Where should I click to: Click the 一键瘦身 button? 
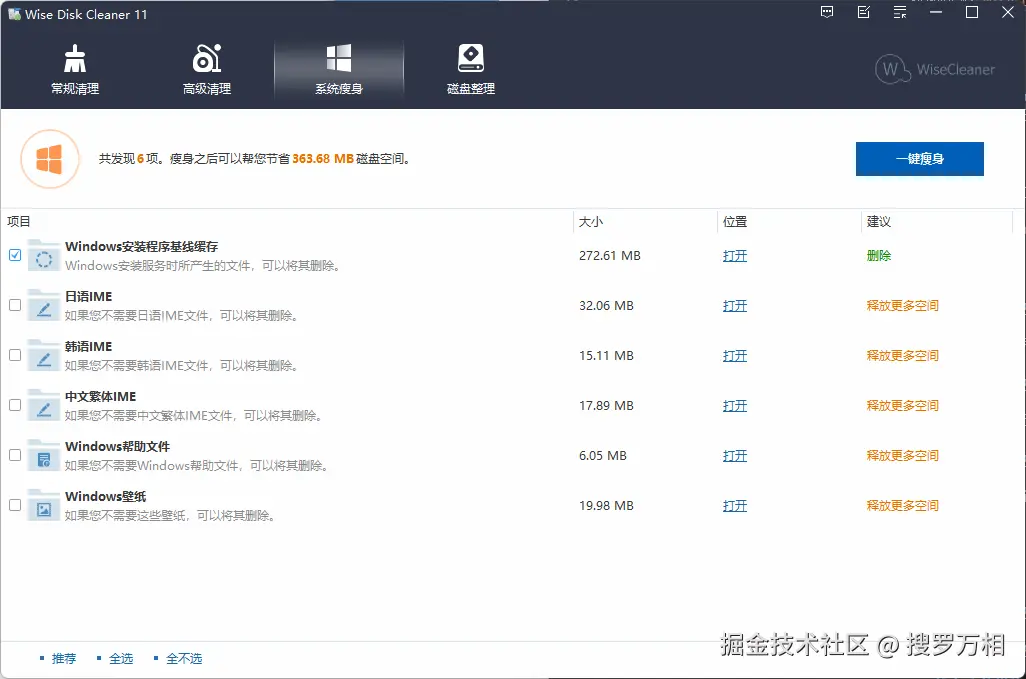pyautogui.click(x=919, y=159)
